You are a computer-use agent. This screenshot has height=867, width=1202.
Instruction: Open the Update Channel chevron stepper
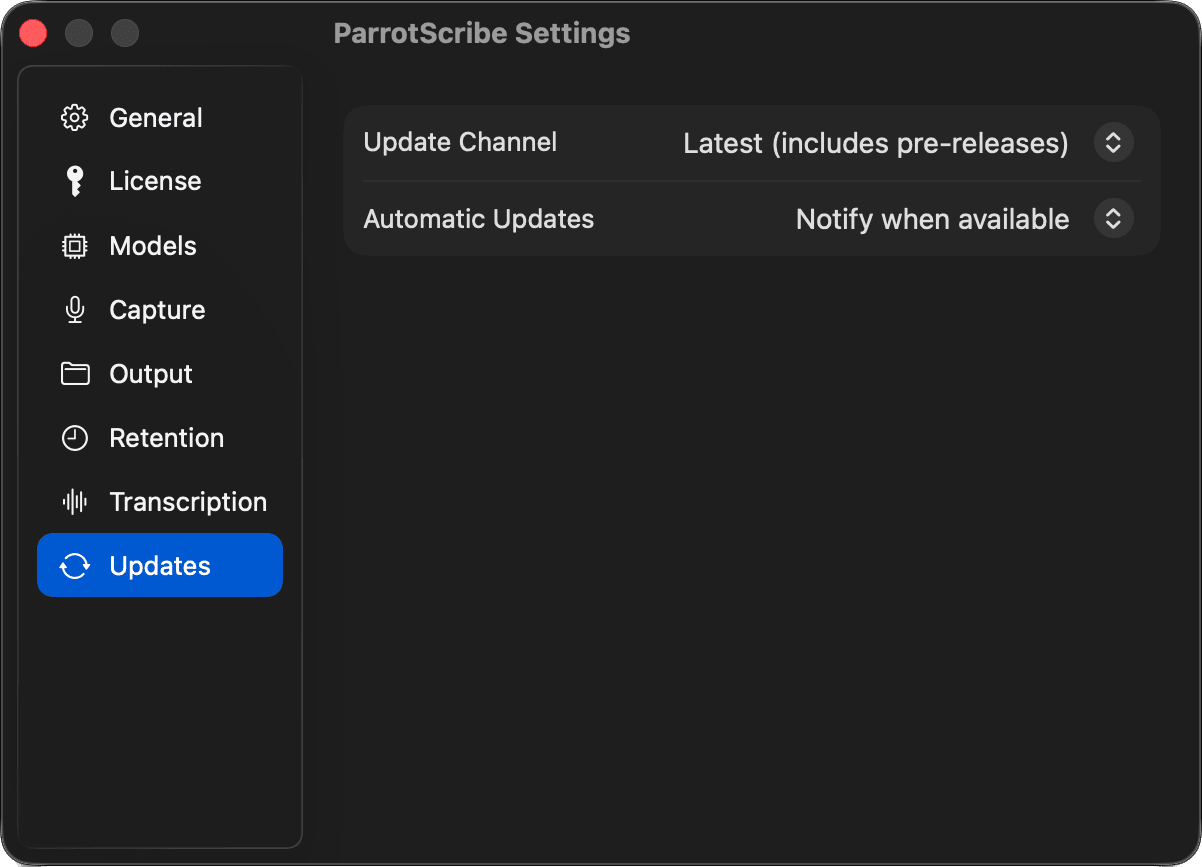tap(1113, 143)
